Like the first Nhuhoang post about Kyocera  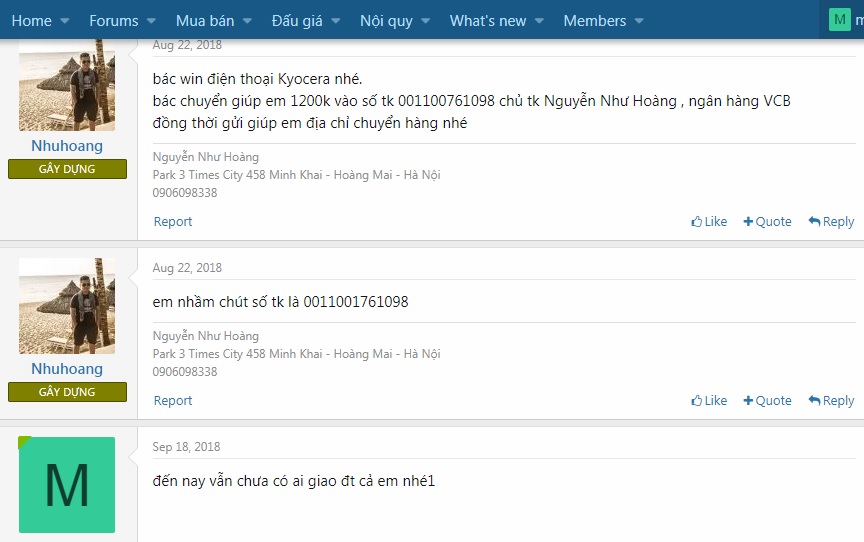(x=709, y=222)
